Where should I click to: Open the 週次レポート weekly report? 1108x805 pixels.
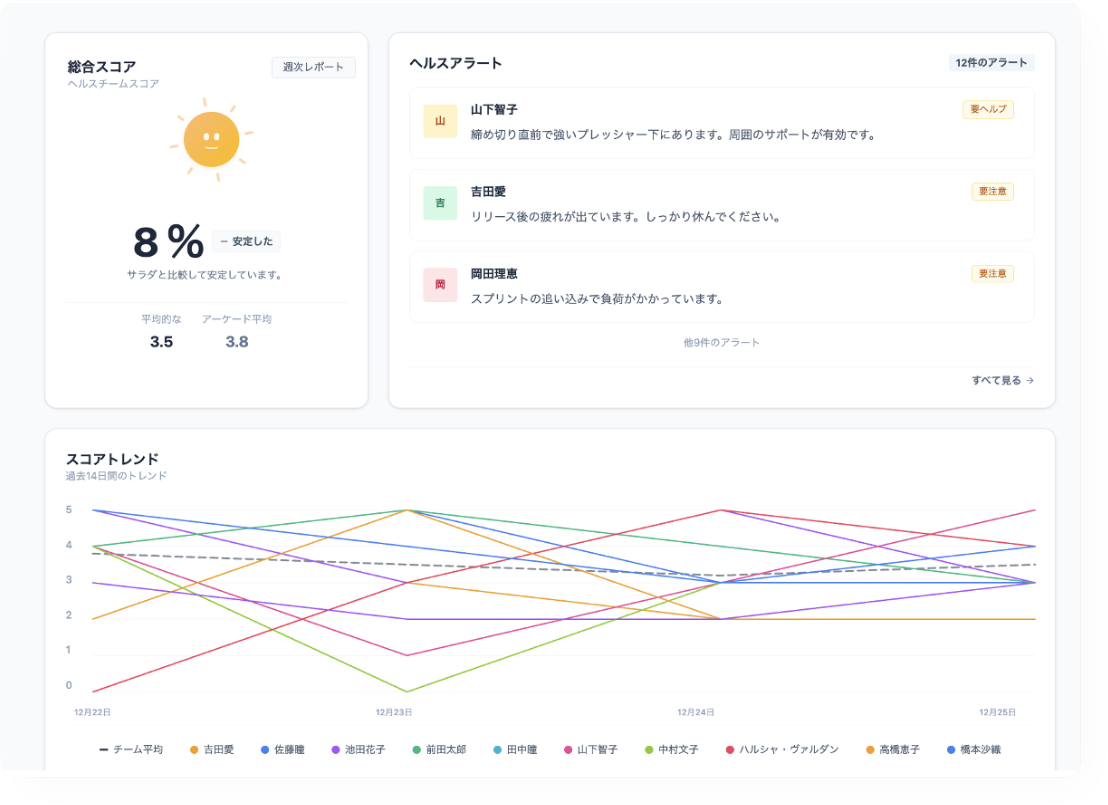pos(313,67)
